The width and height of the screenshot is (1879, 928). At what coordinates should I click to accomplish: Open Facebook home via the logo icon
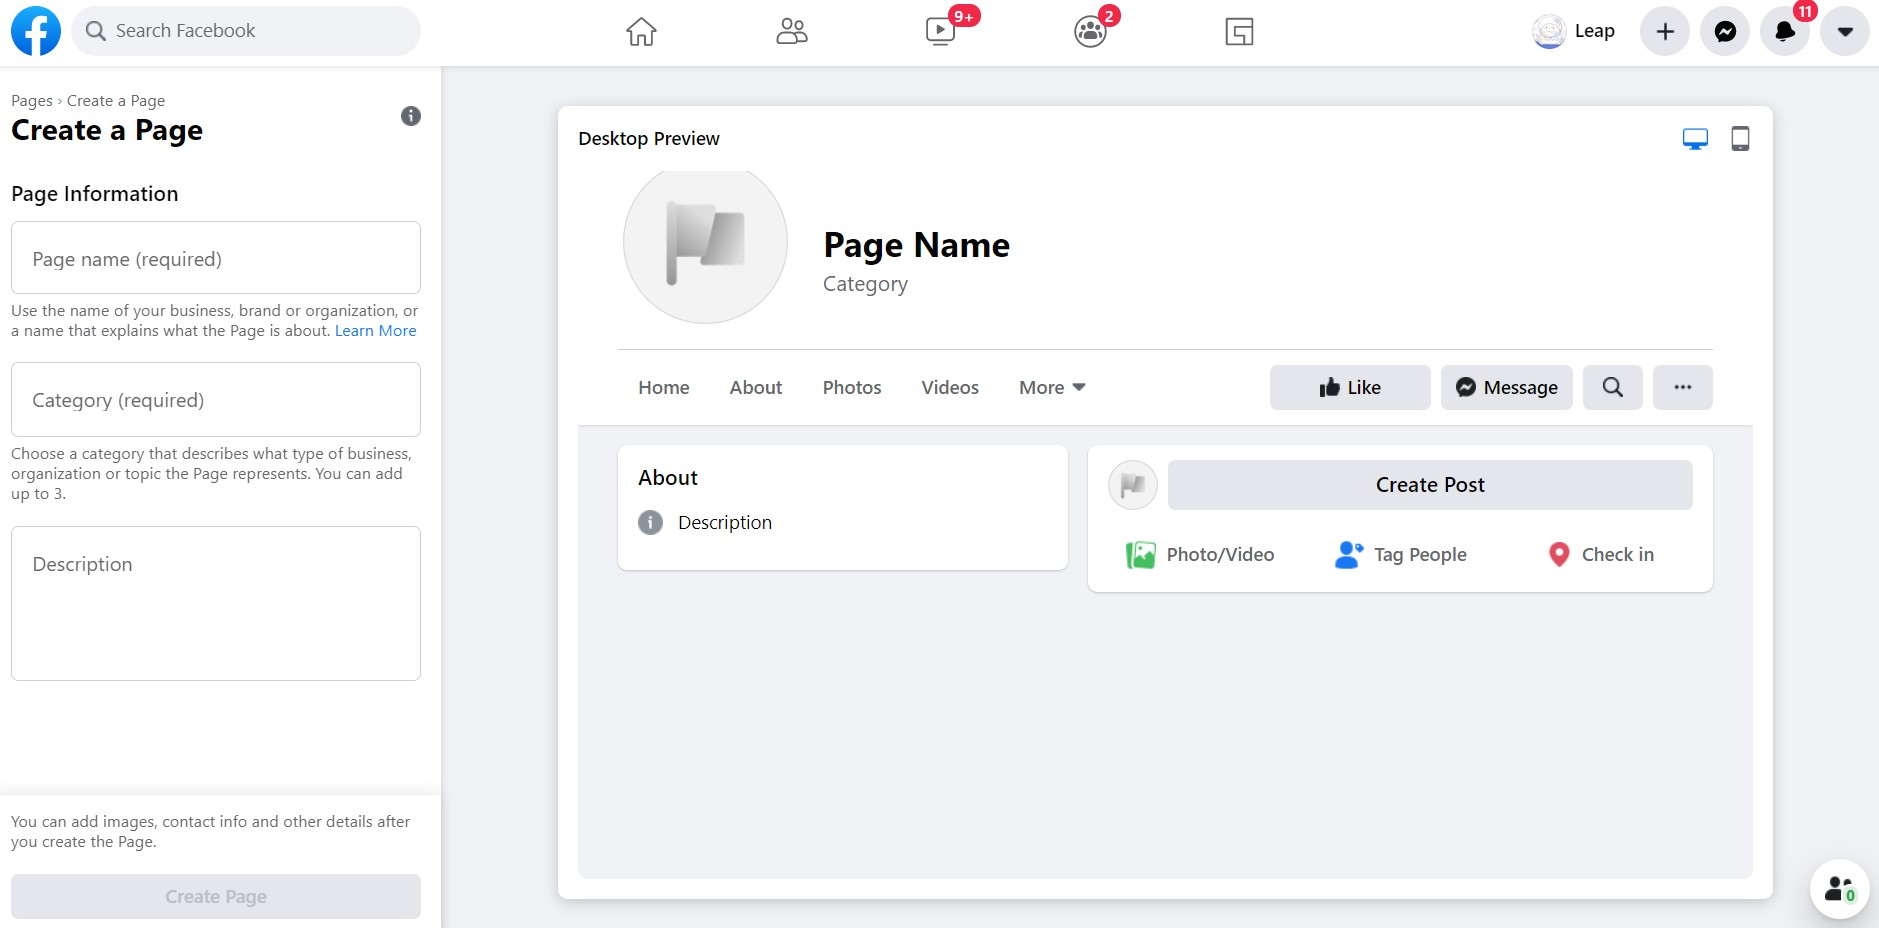[x=34, y=30]
